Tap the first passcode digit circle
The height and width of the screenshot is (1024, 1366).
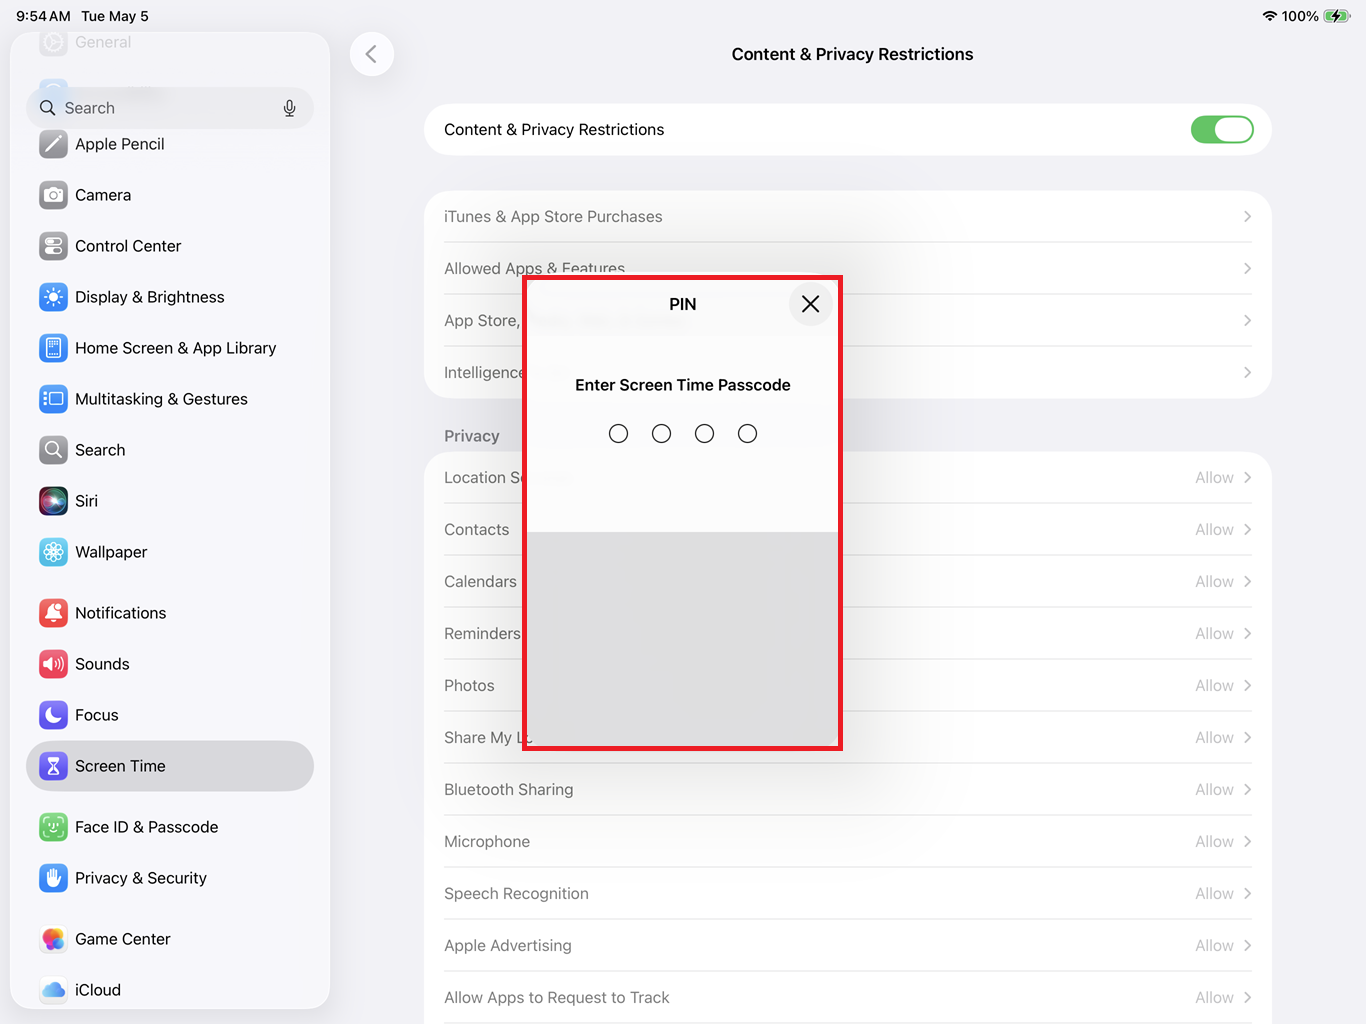pyautogui.click(x=618, y=433)
